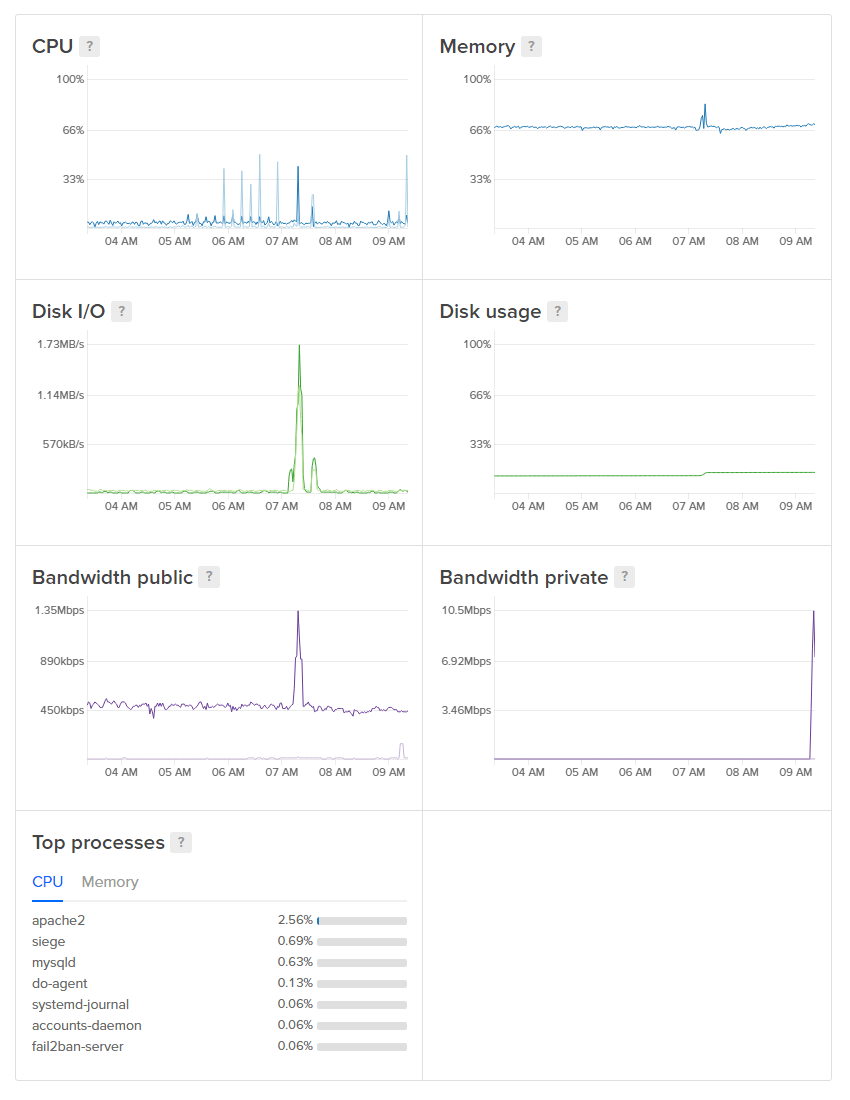
Task: Open the CPU chart help tooltip
Action: (x=88, y=46)
